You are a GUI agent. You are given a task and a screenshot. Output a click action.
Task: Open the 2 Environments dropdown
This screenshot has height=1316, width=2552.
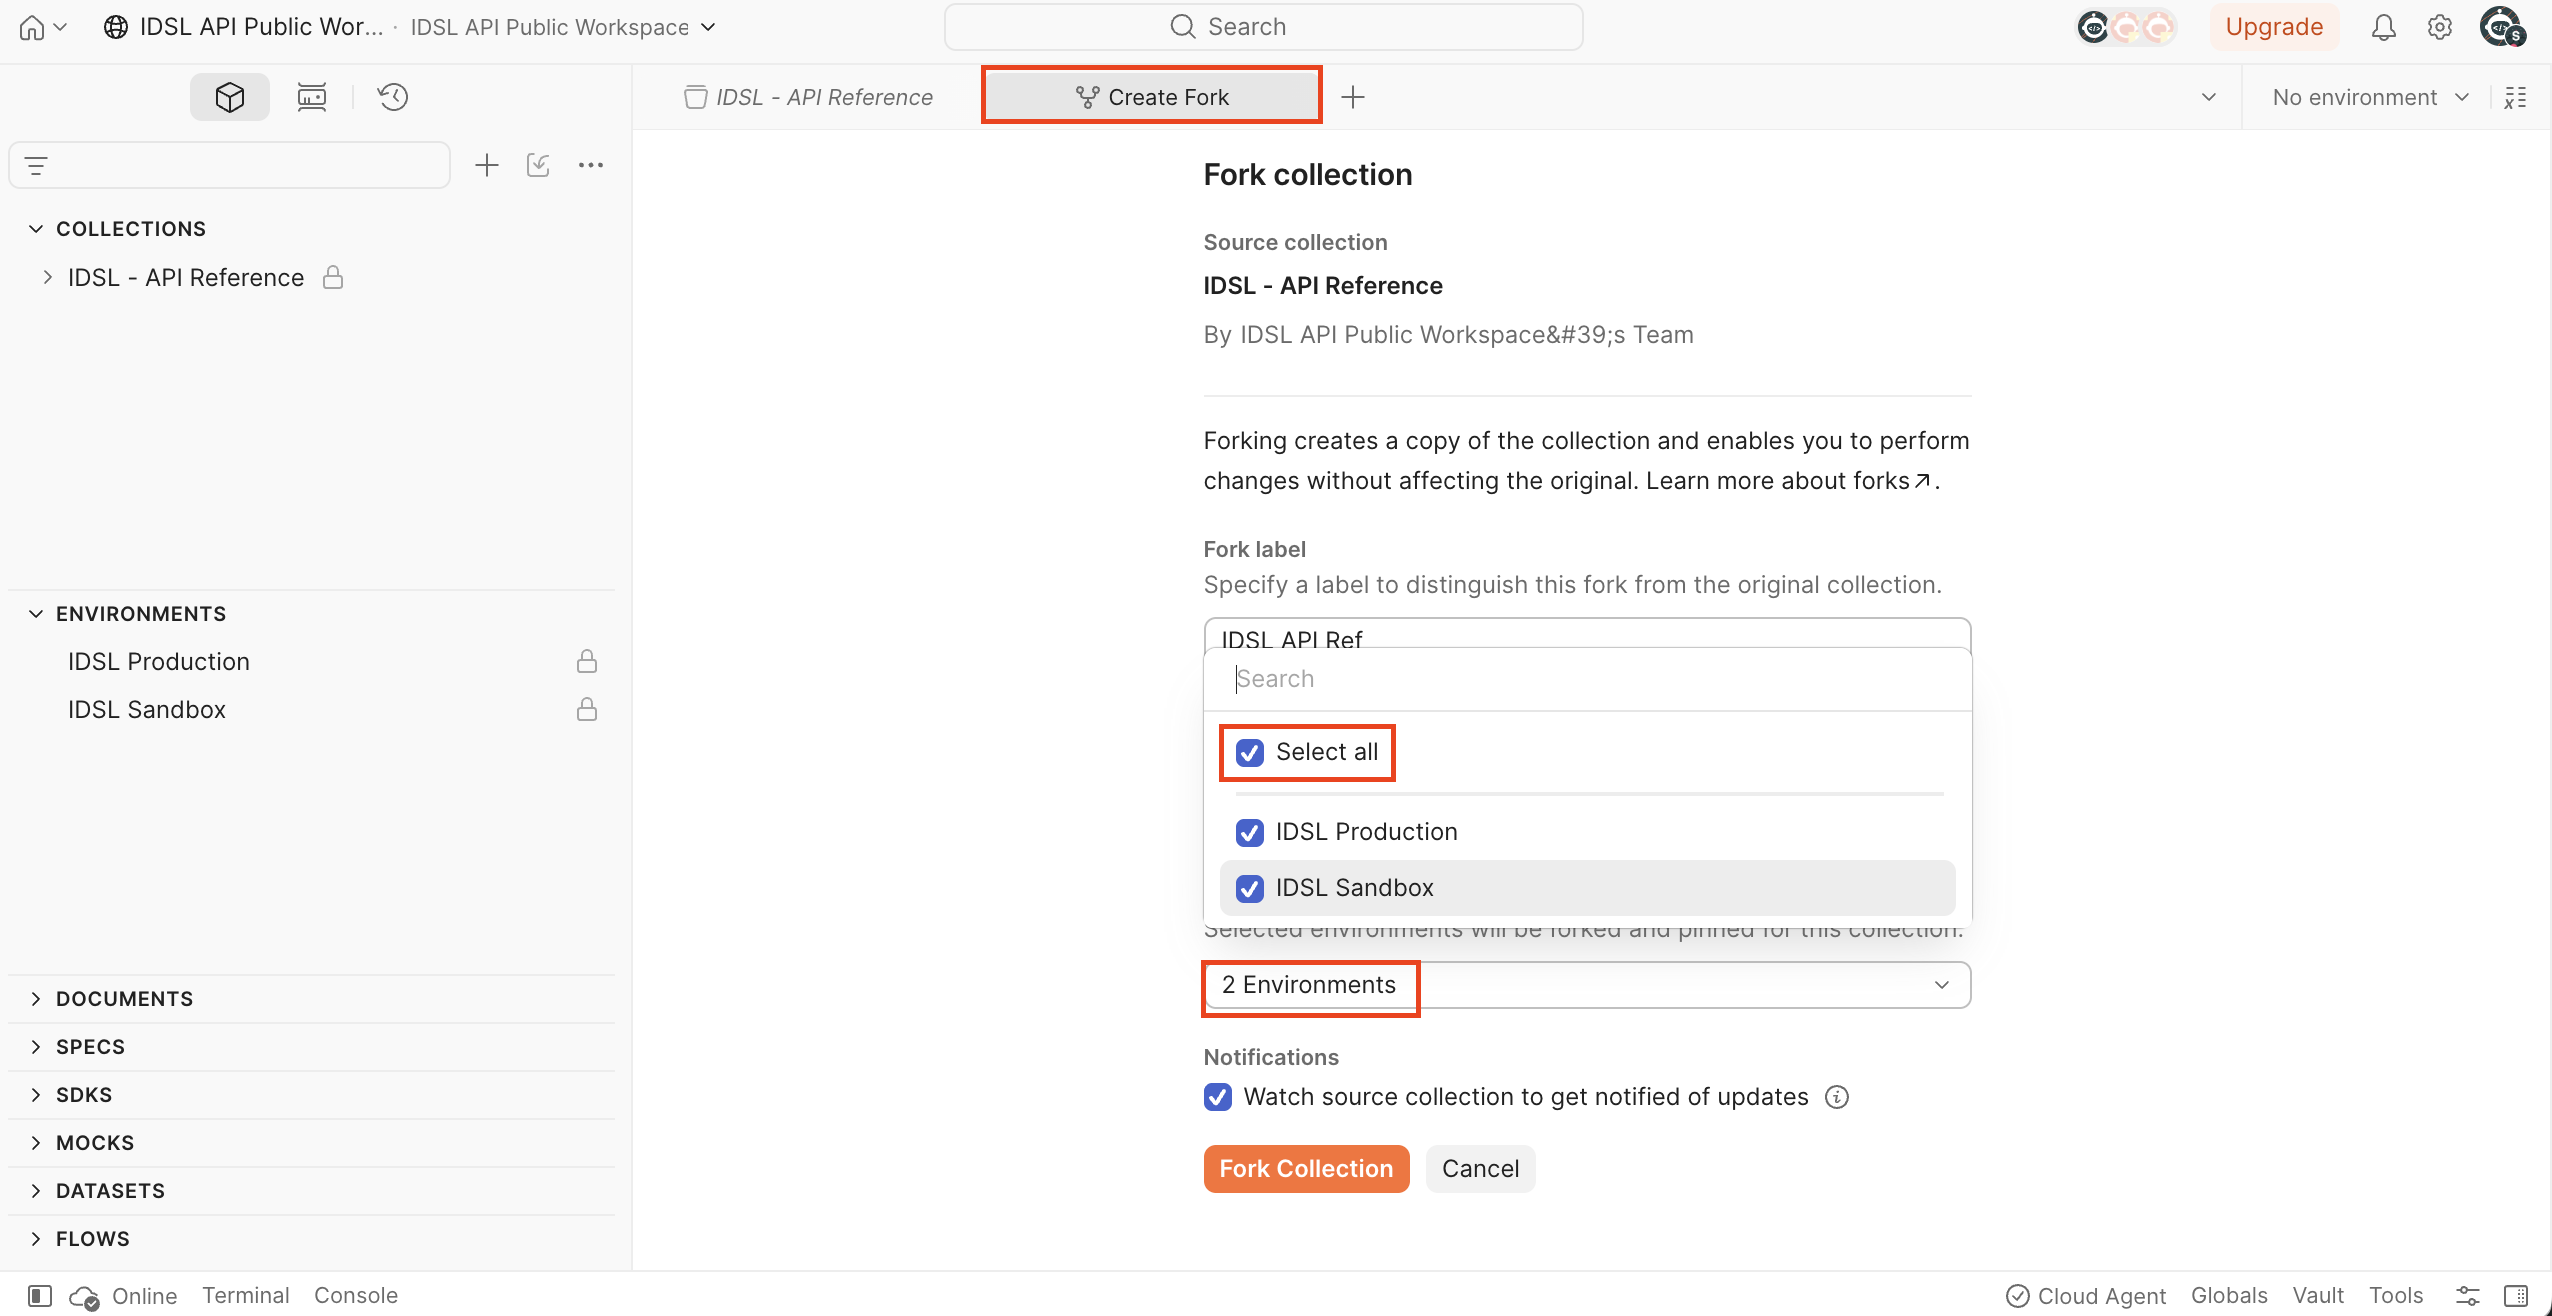tap(1587, 985)
